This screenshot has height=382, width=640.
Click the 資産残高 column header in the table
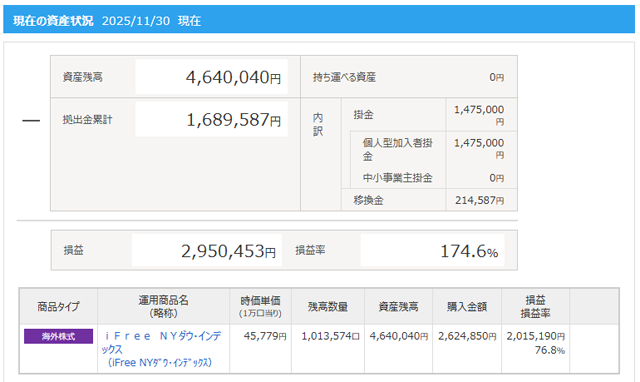coord(398,306)
